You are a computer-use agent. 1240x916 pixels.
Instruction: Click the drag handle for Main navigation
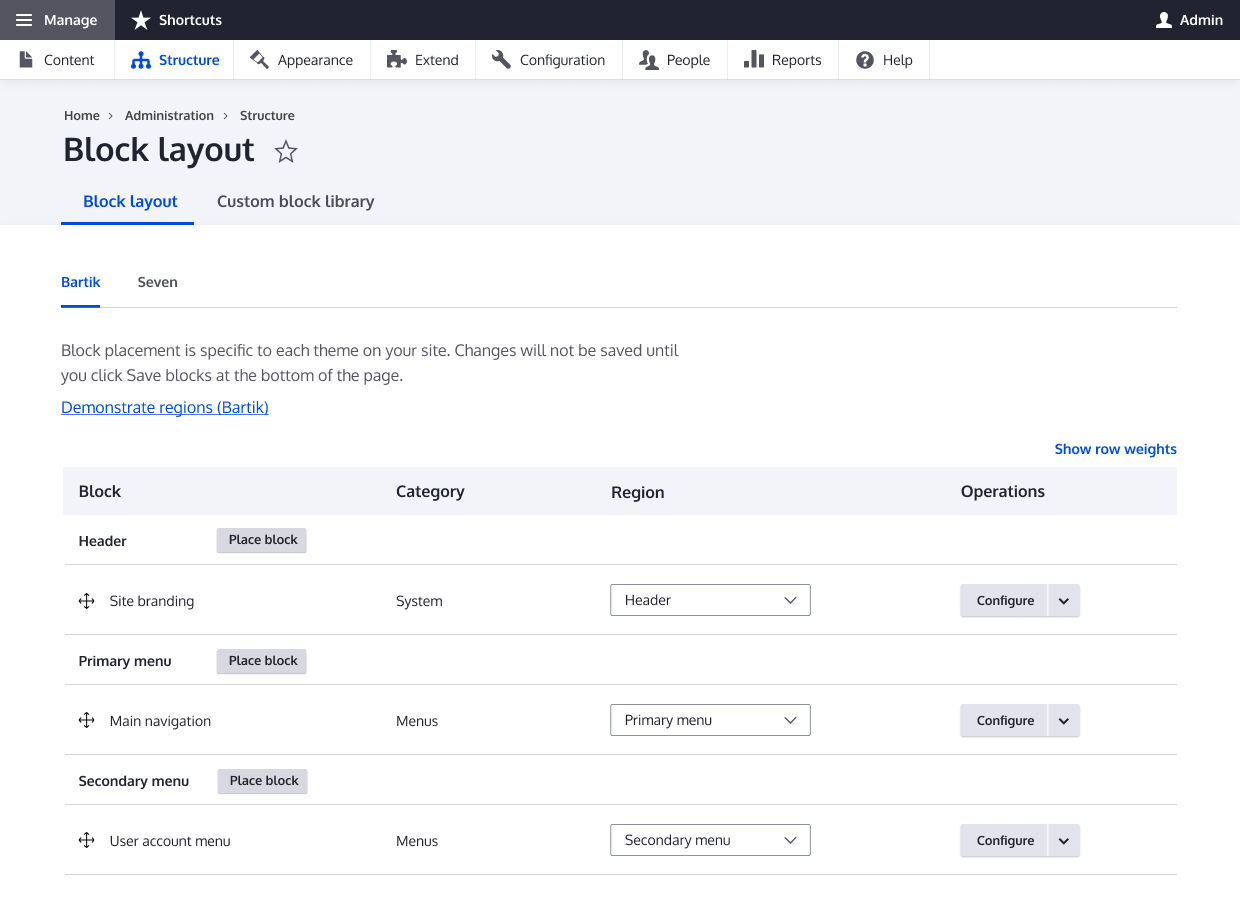(x=87, y=721)
